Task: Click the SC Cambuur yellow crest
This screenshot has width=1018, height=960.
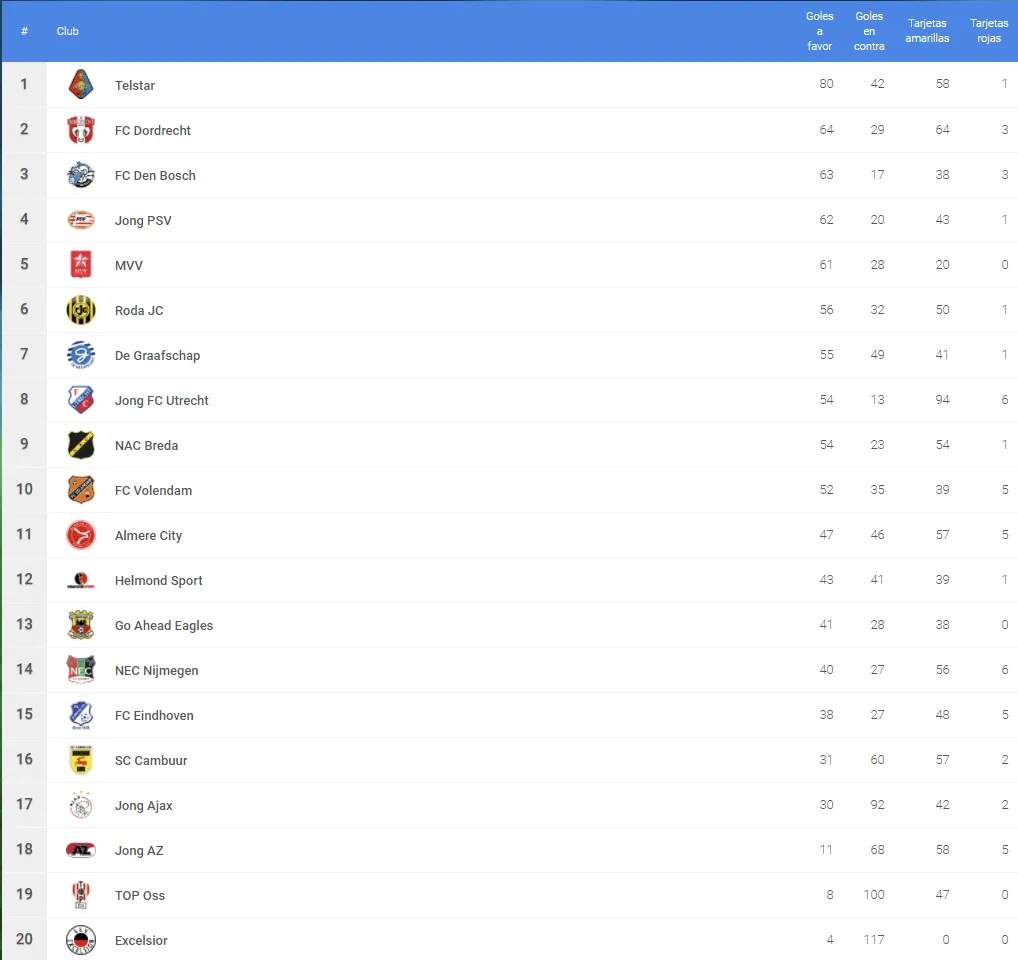Action: tap(81, 759)
